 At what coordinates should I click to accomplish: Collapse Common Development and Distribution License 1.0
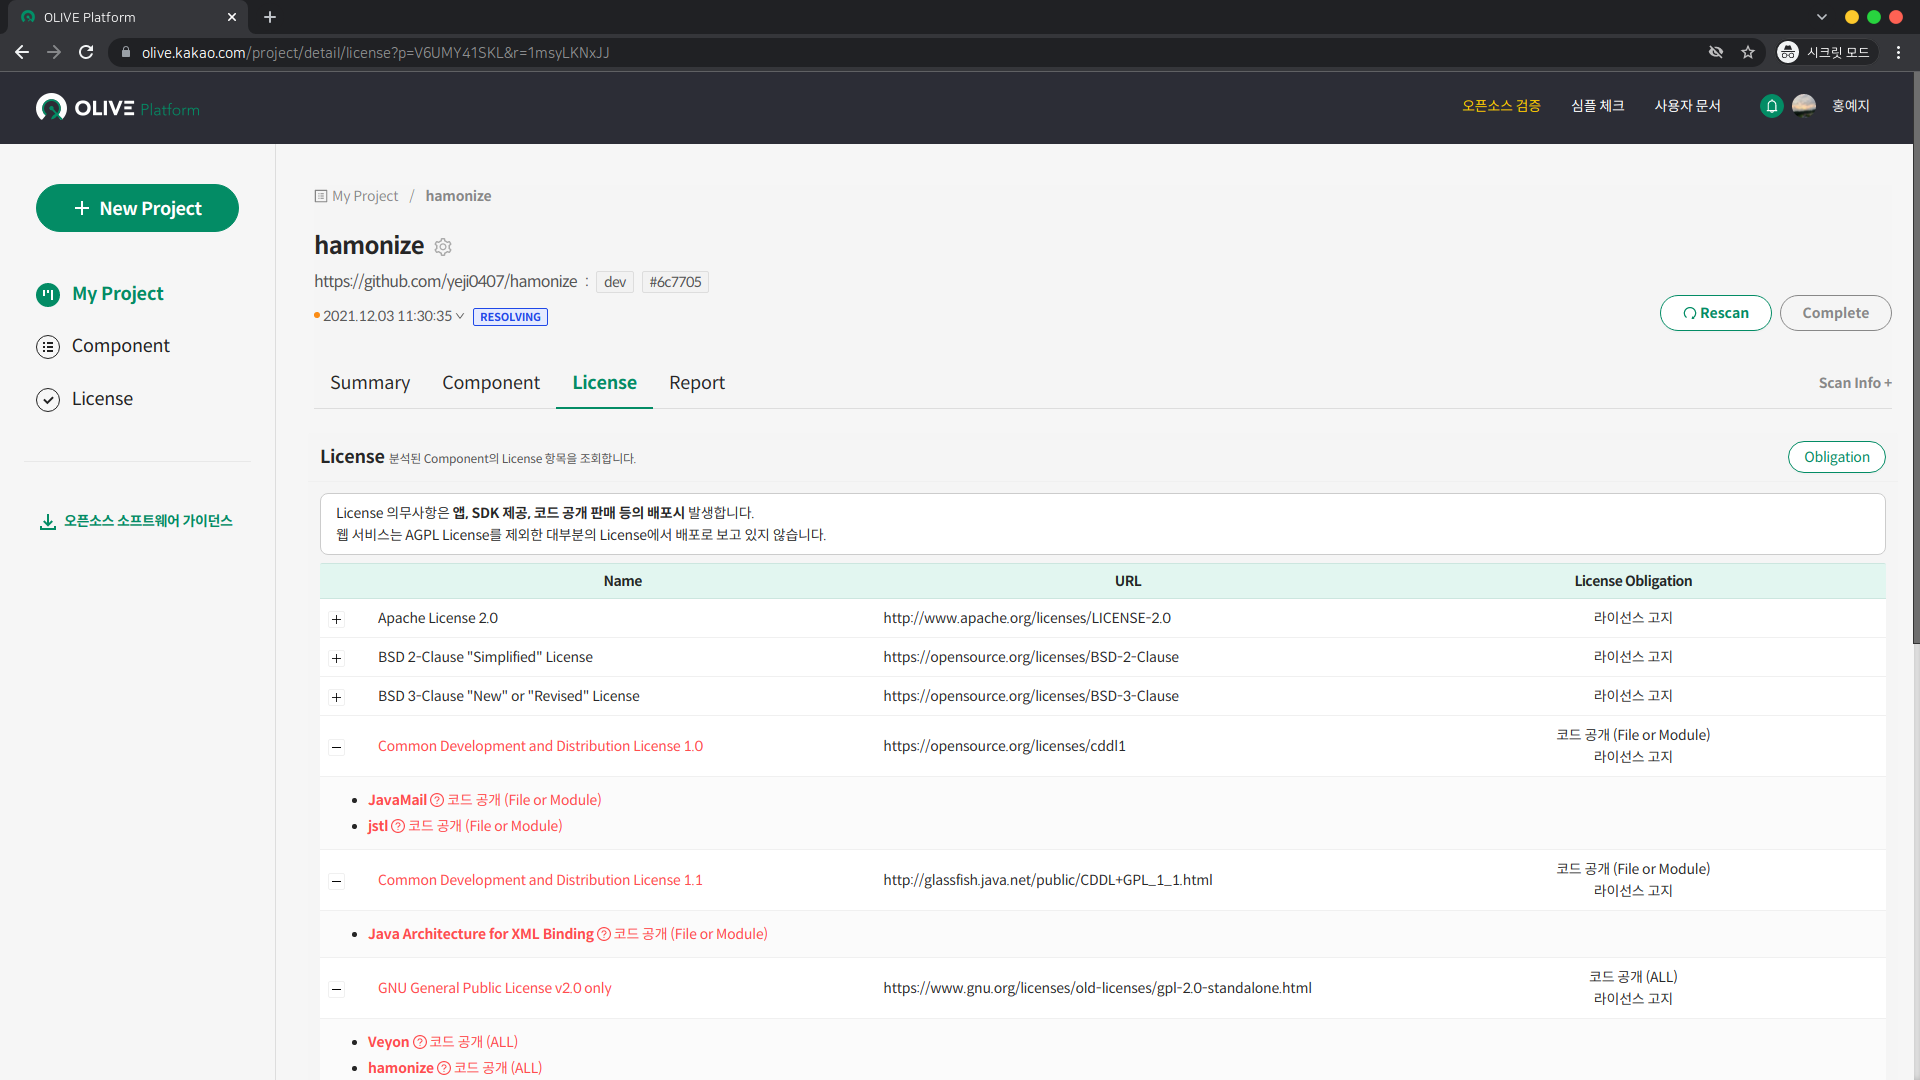tap(337, 747)
